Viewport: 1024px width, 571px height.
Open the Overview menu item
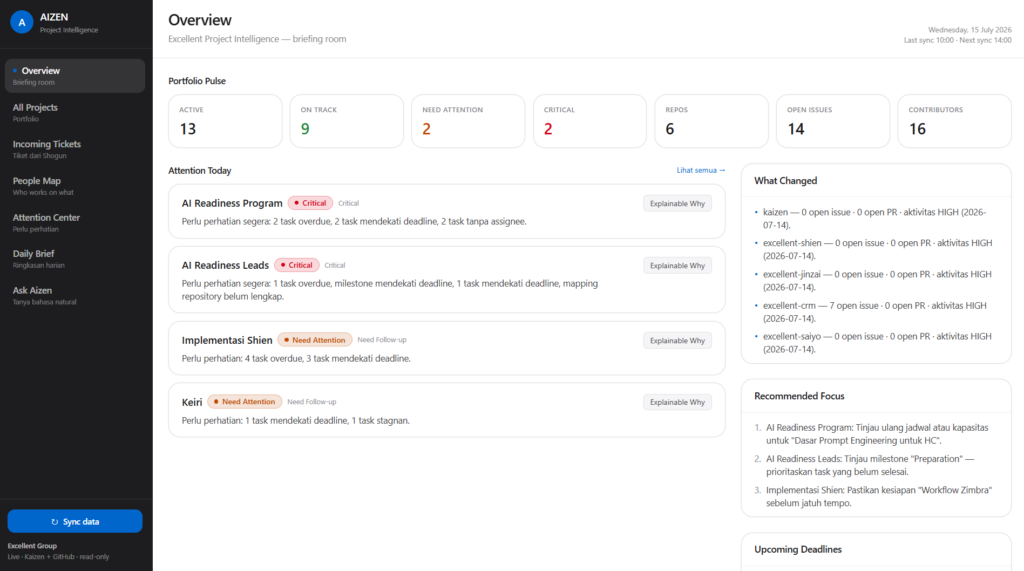point(75,76)
